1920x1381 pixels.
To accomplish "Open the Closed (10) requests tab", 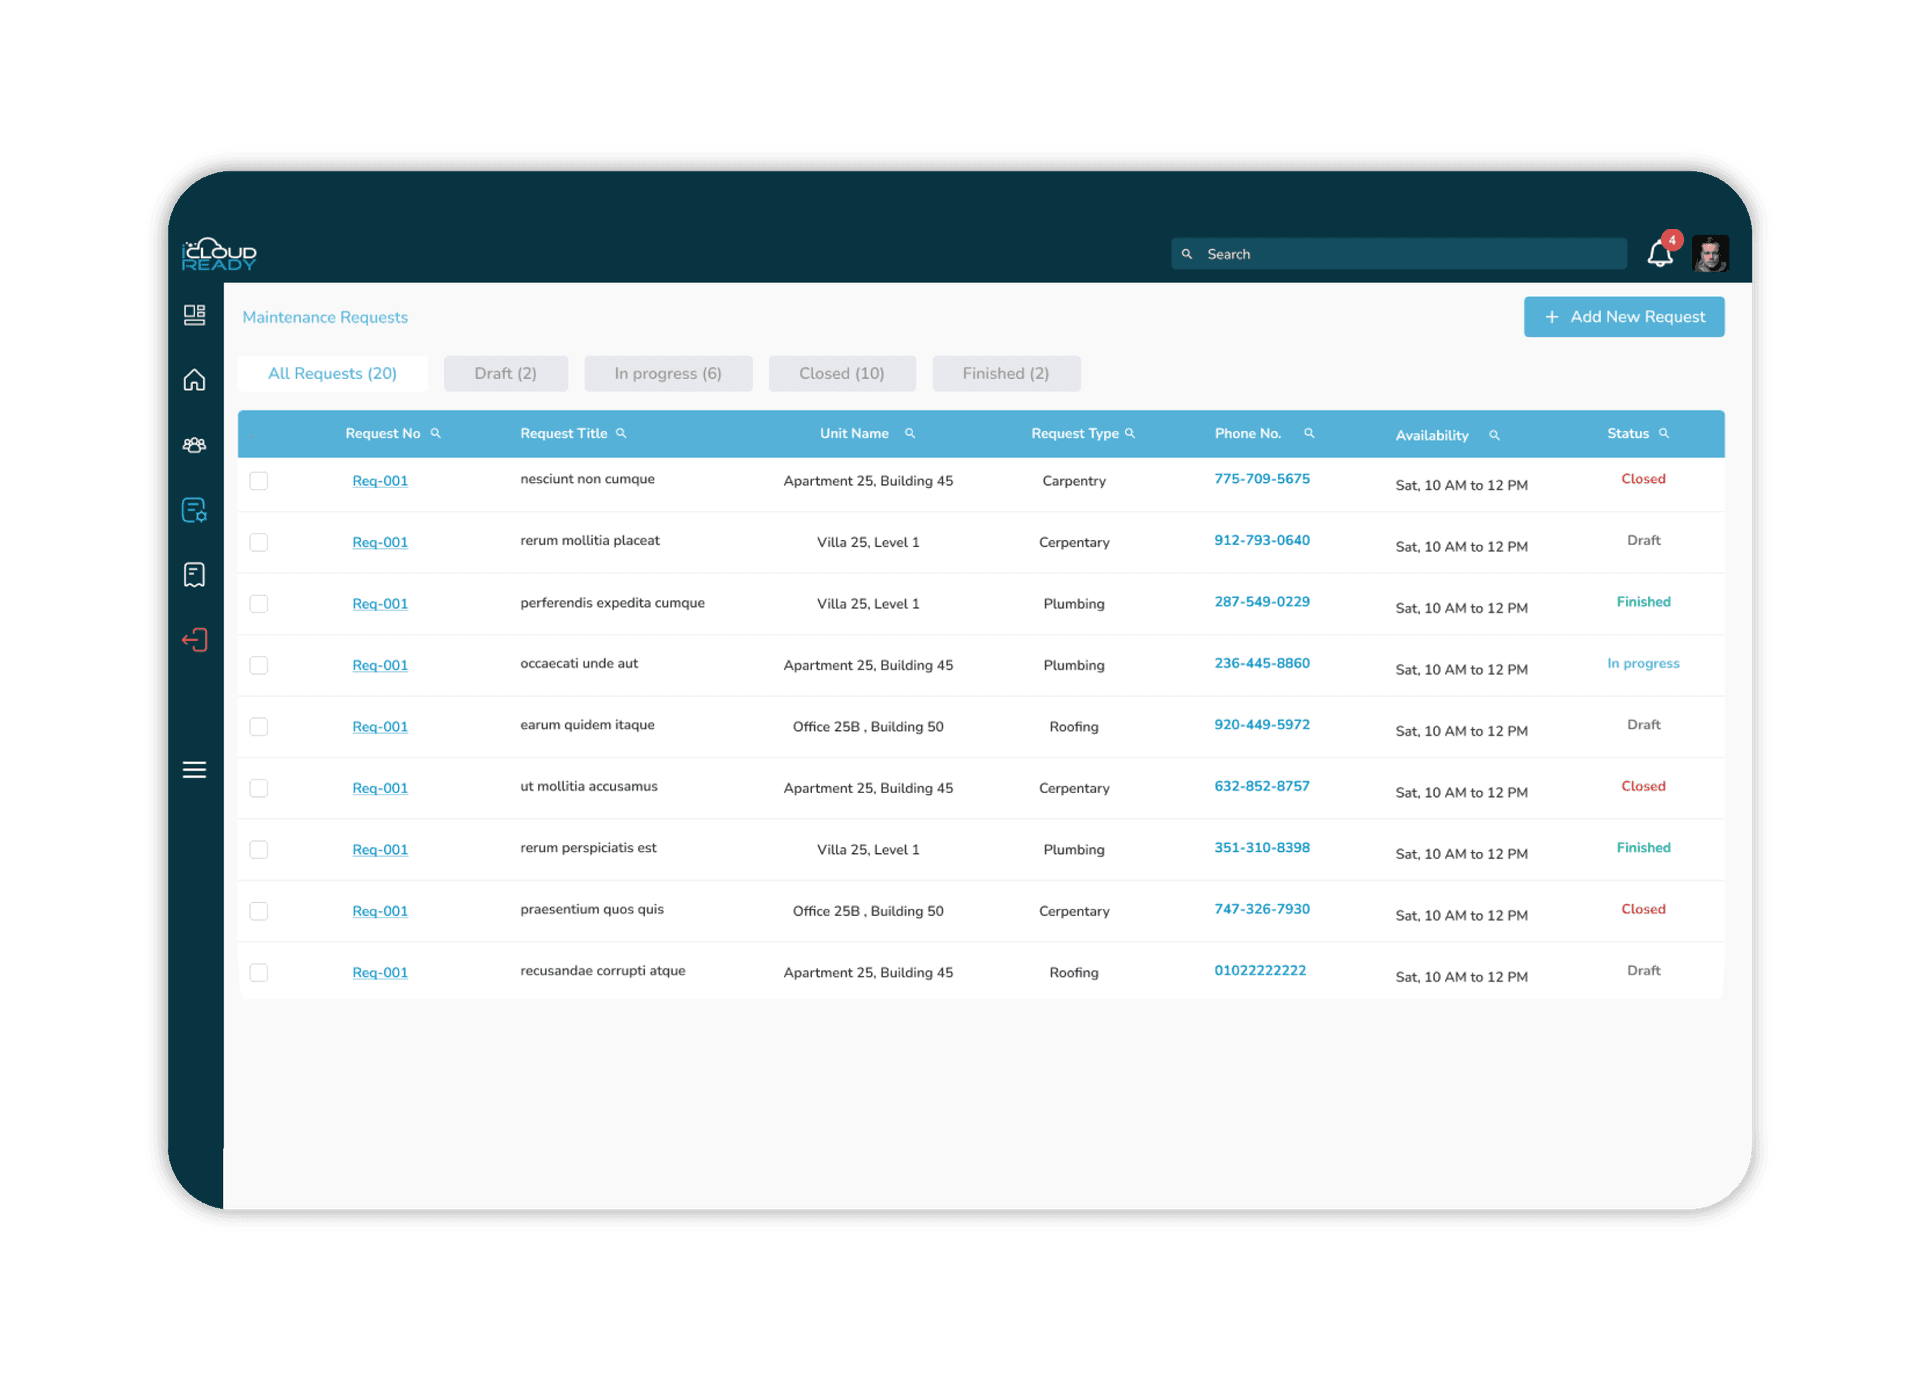I will [841, 373].
